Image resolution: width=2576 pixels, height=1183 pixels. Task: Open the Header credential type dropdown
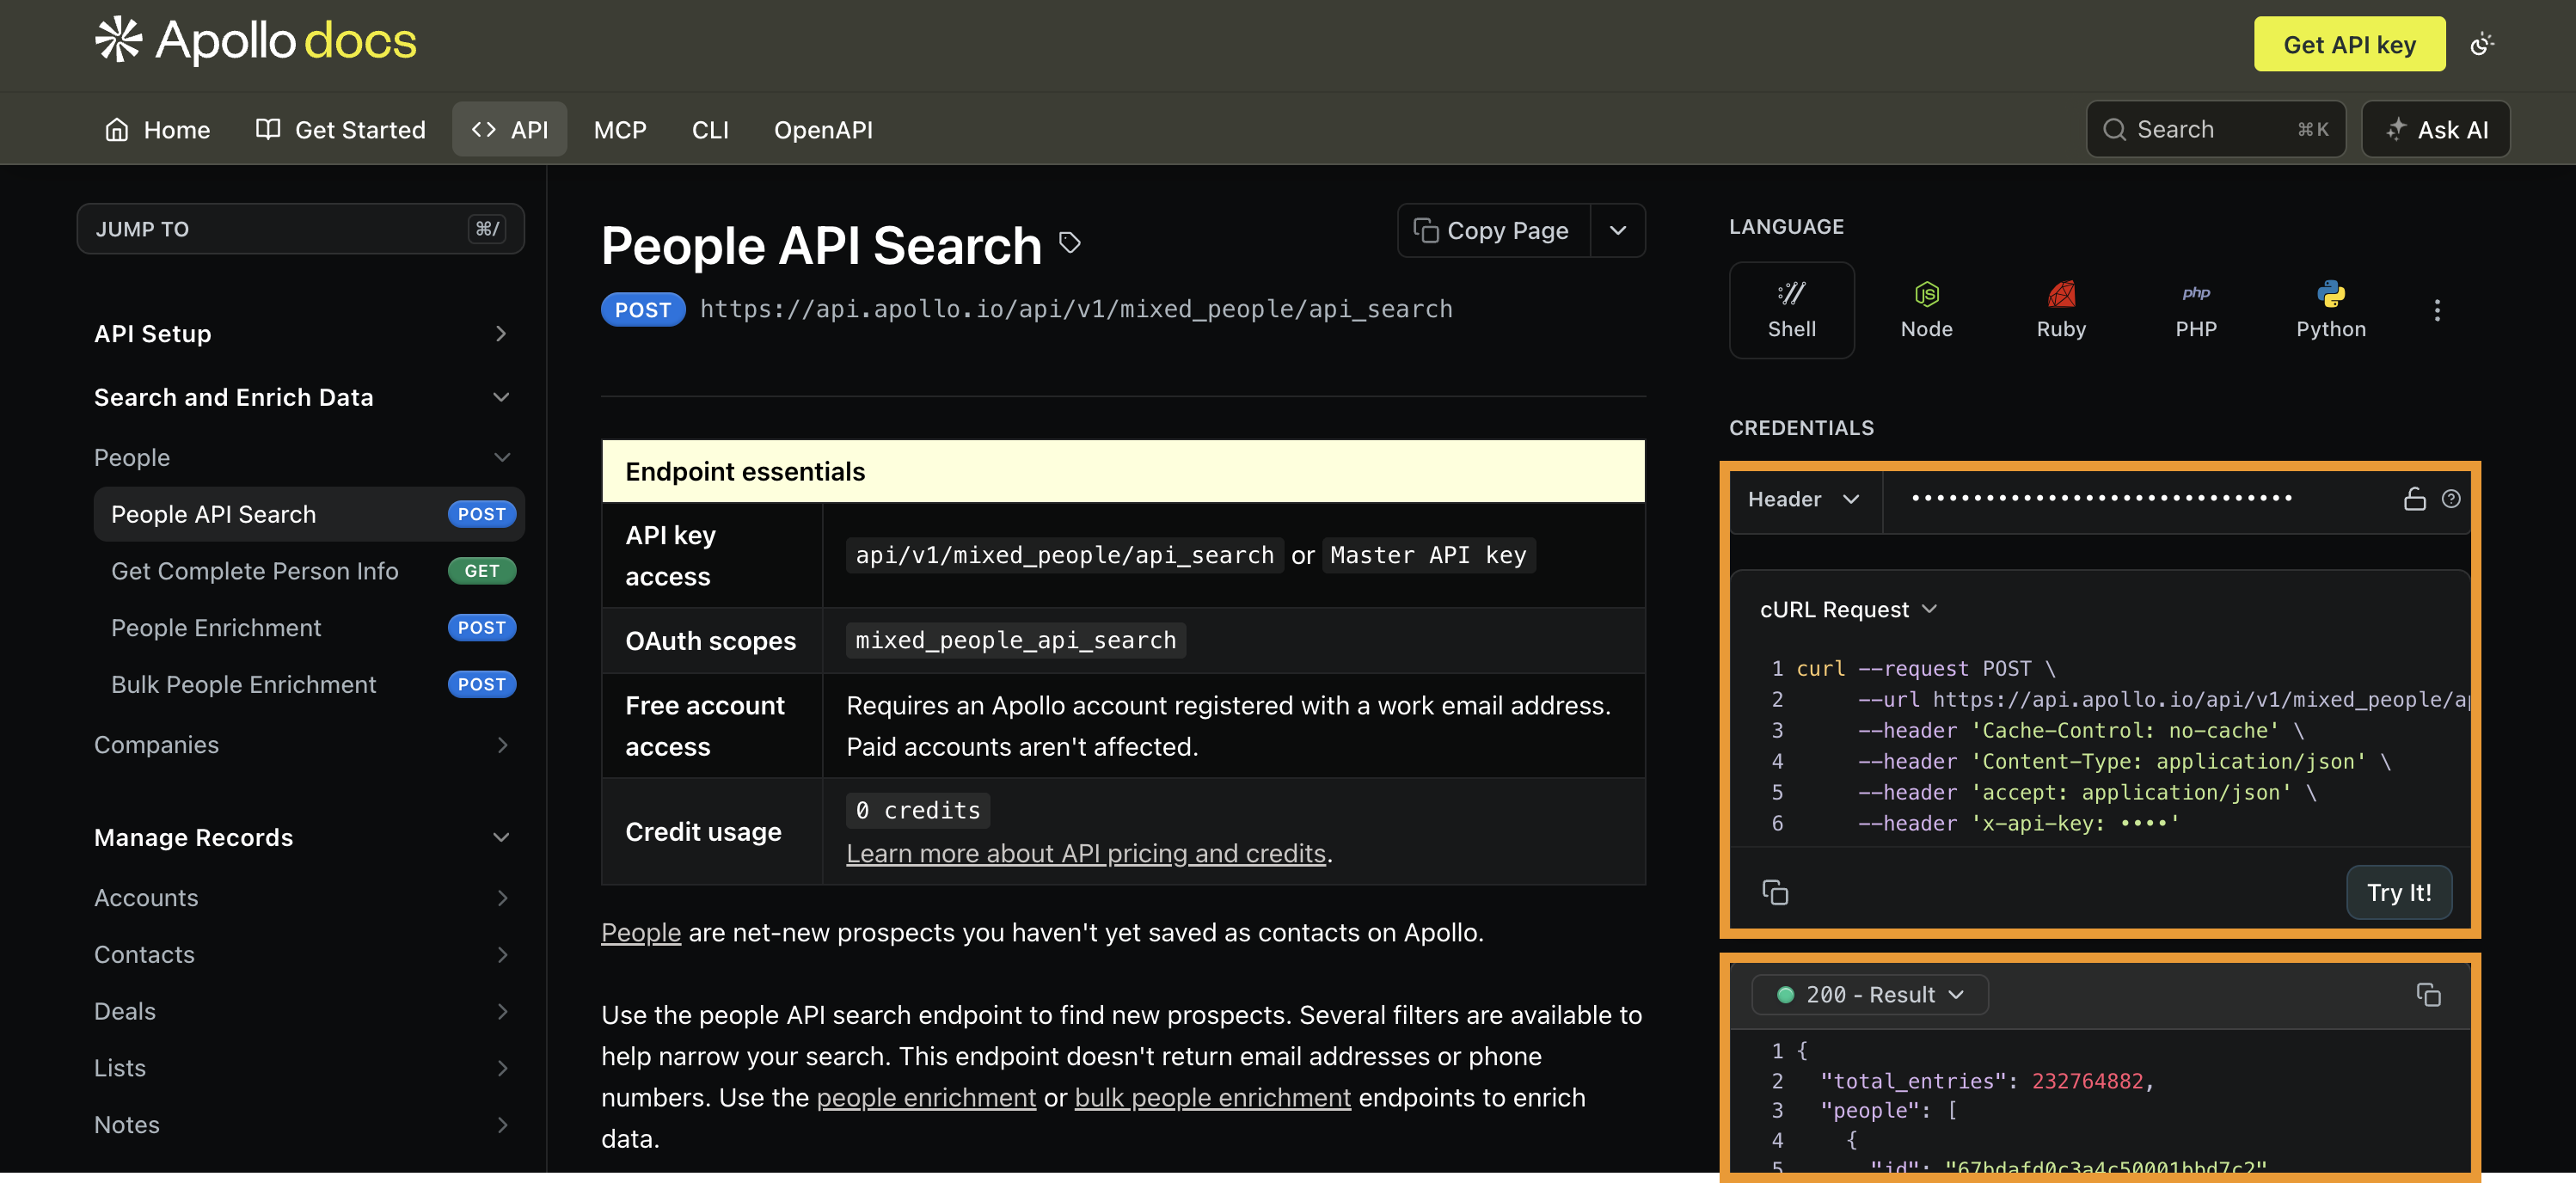click(1804, 499)
